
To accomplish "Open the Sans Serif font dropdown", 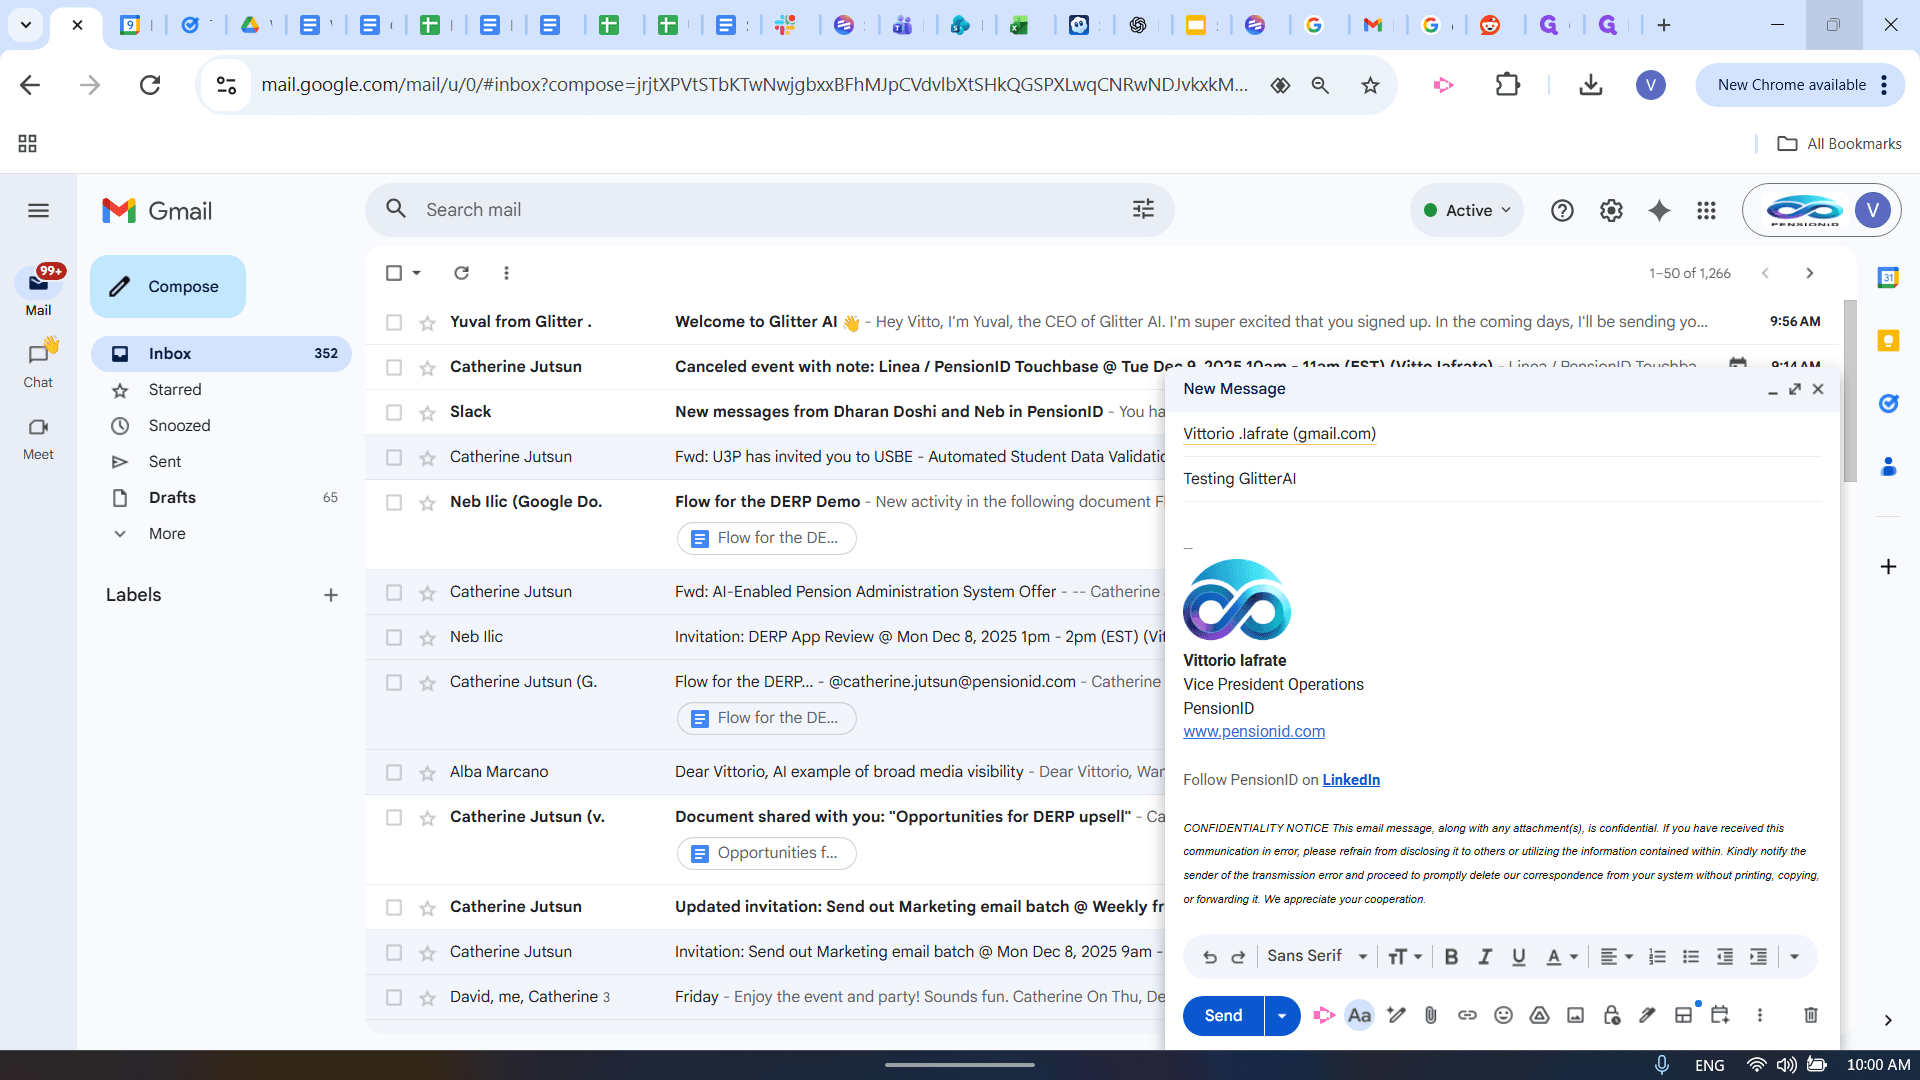I will pos(1316,956).
